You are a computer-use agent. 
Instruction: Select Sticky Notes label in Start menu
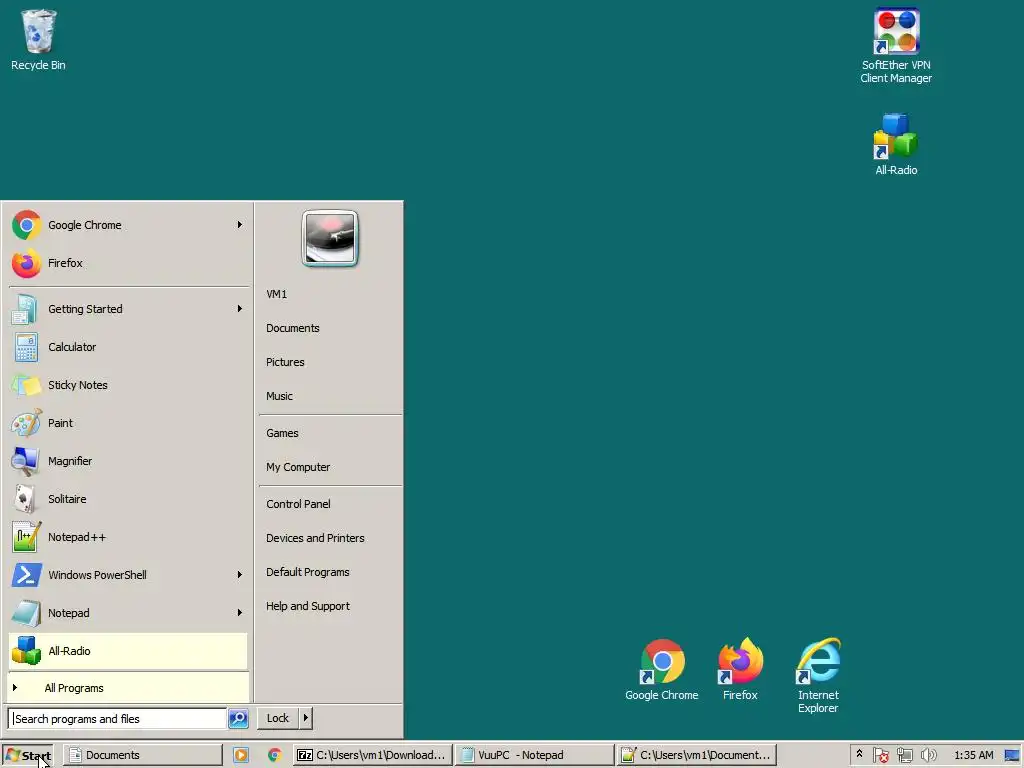point(78,385)
